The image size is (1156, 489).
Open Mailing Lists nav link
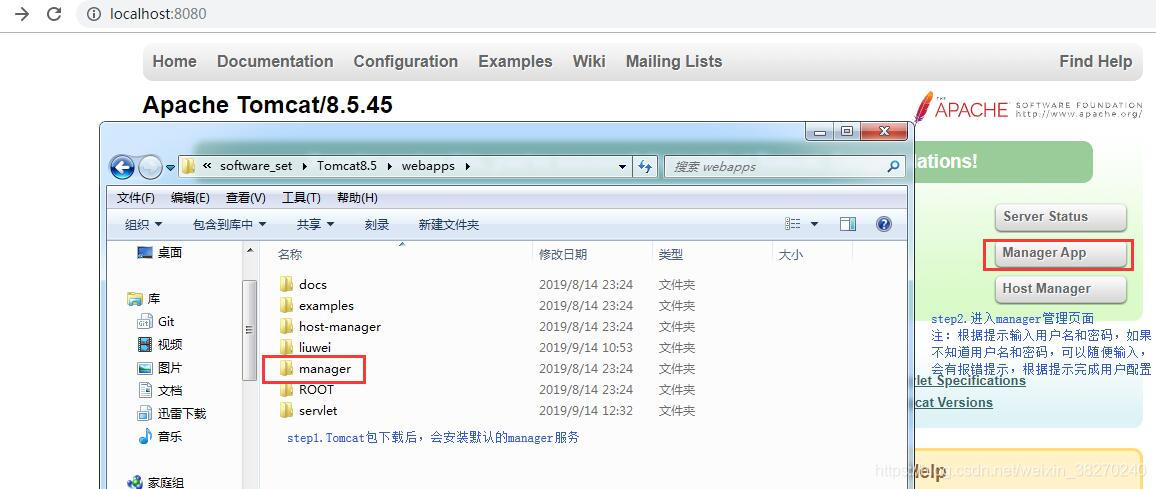pyautogui.click(x=674, y=61)
